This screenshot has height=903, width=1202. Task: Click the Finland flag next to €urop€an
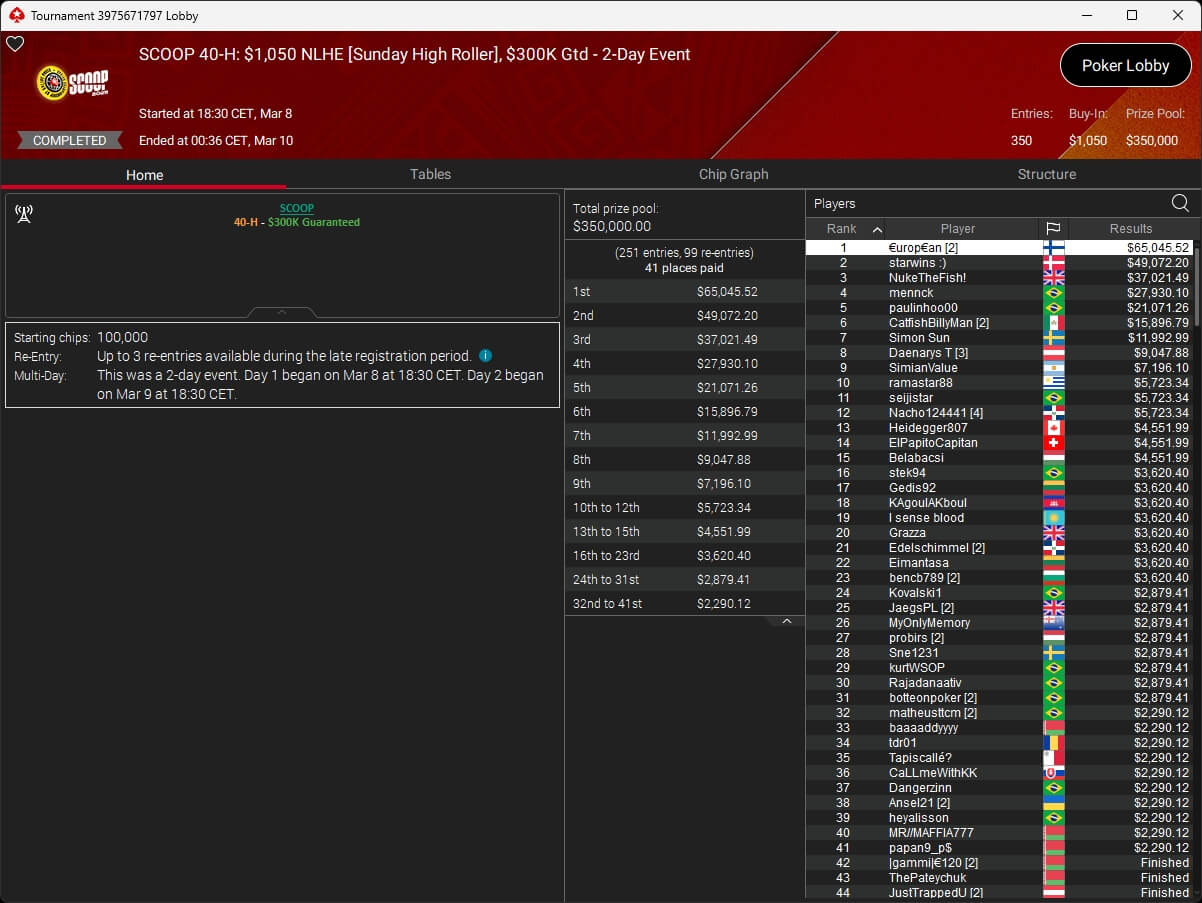pos(1053,248)
